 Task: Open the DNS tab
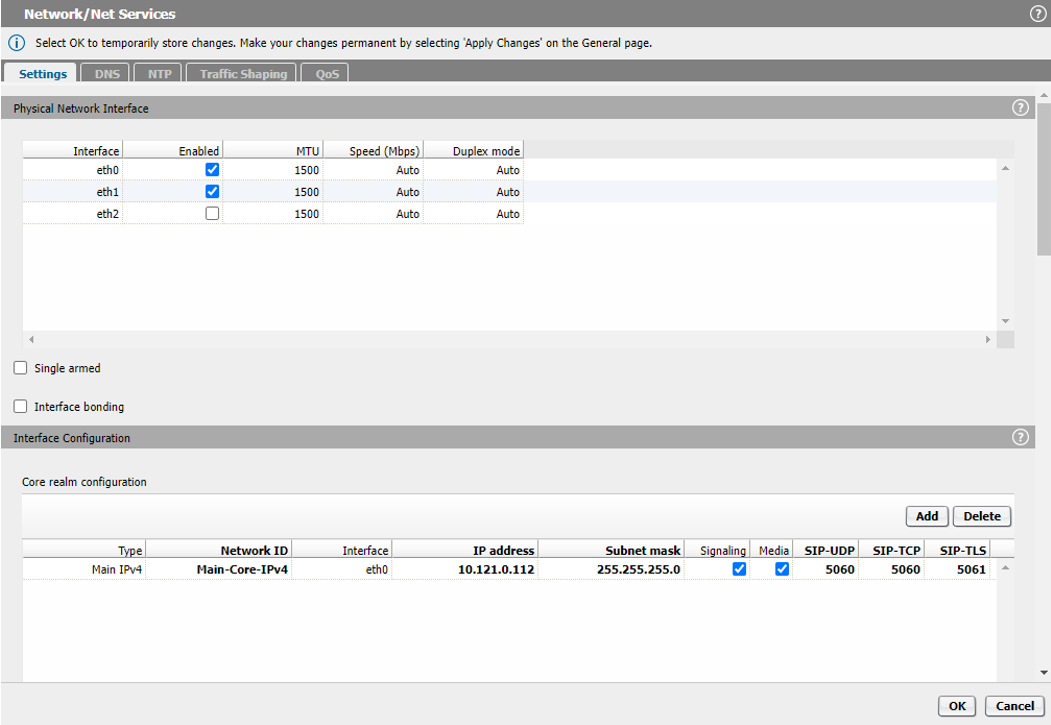107,73
